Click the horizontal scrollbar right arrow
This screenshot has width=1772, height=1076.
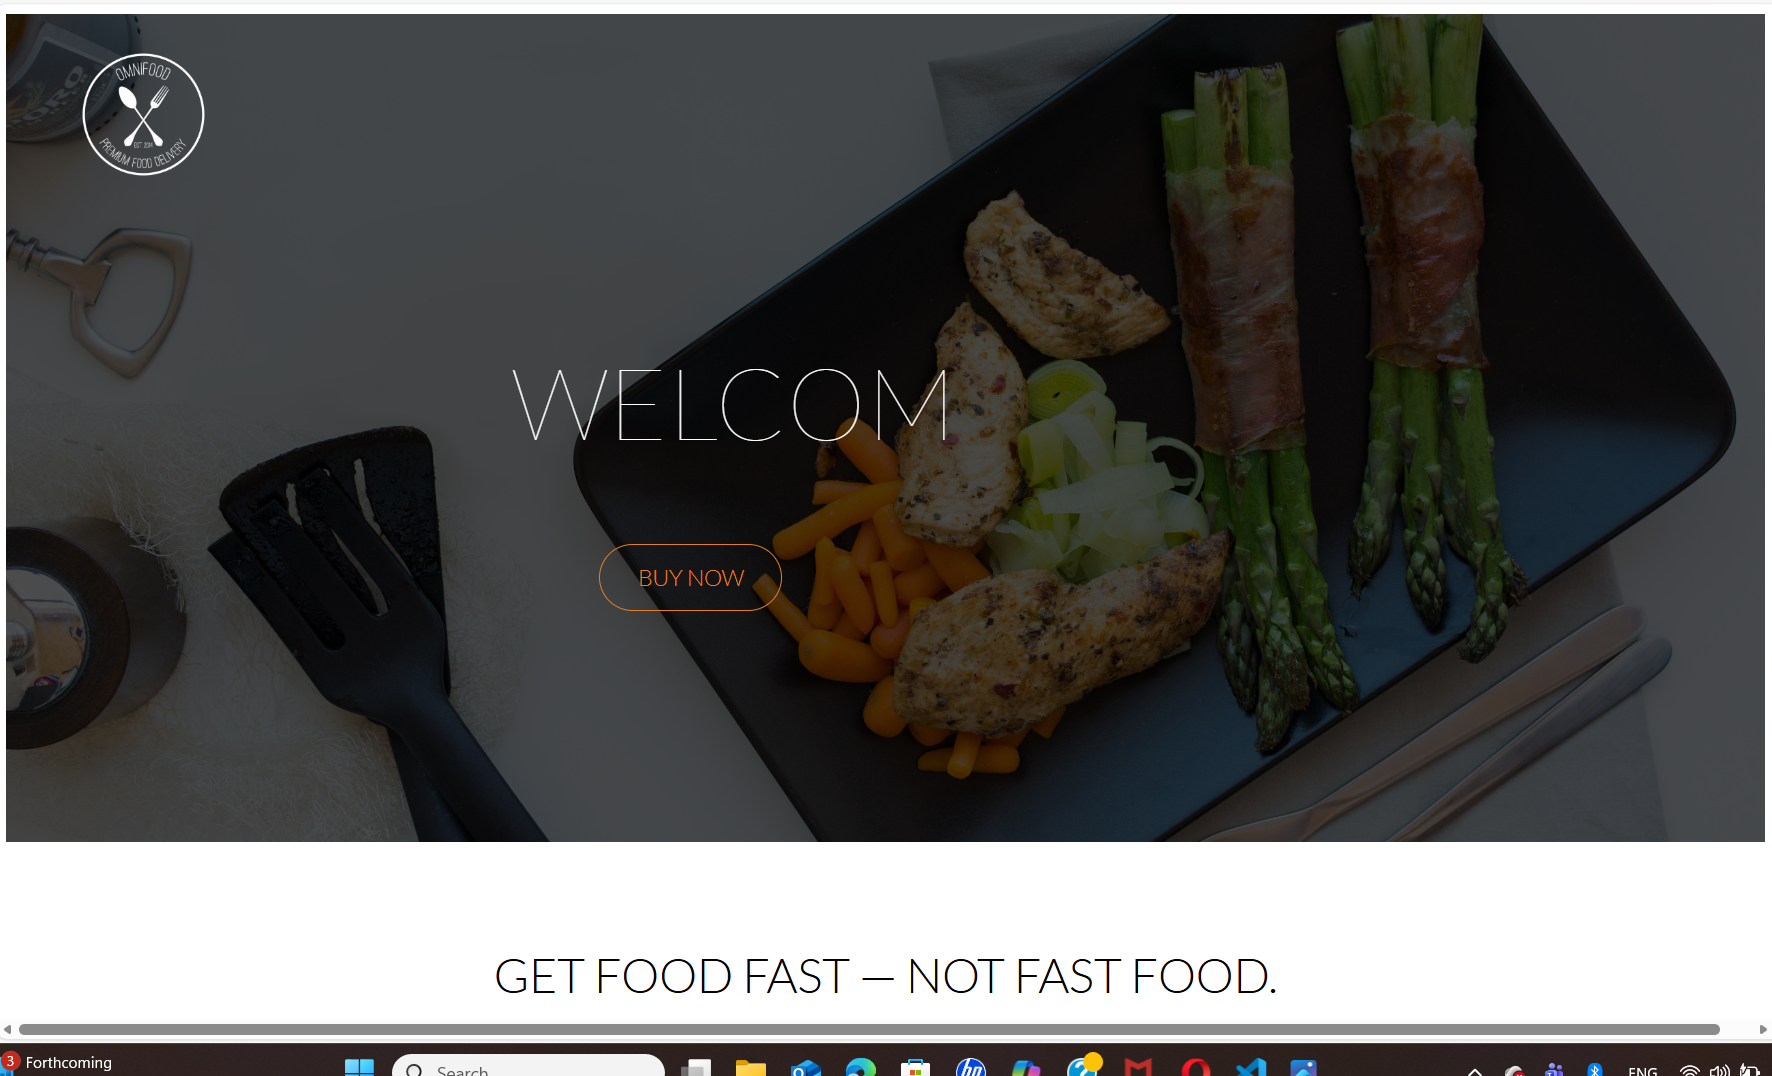pyautogui.click(x=1763, y=1029)
